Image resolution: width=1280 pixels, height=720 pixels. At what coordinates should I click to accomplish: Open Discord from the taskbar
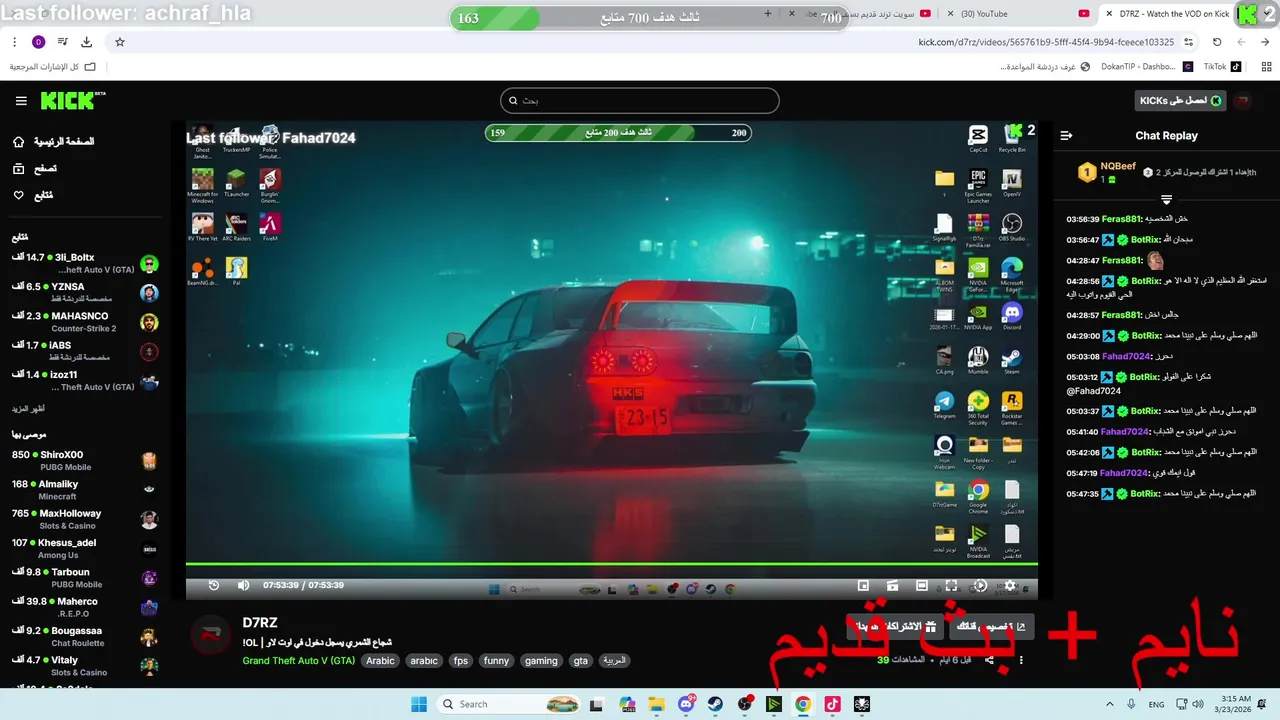click(x=686, y=704)
